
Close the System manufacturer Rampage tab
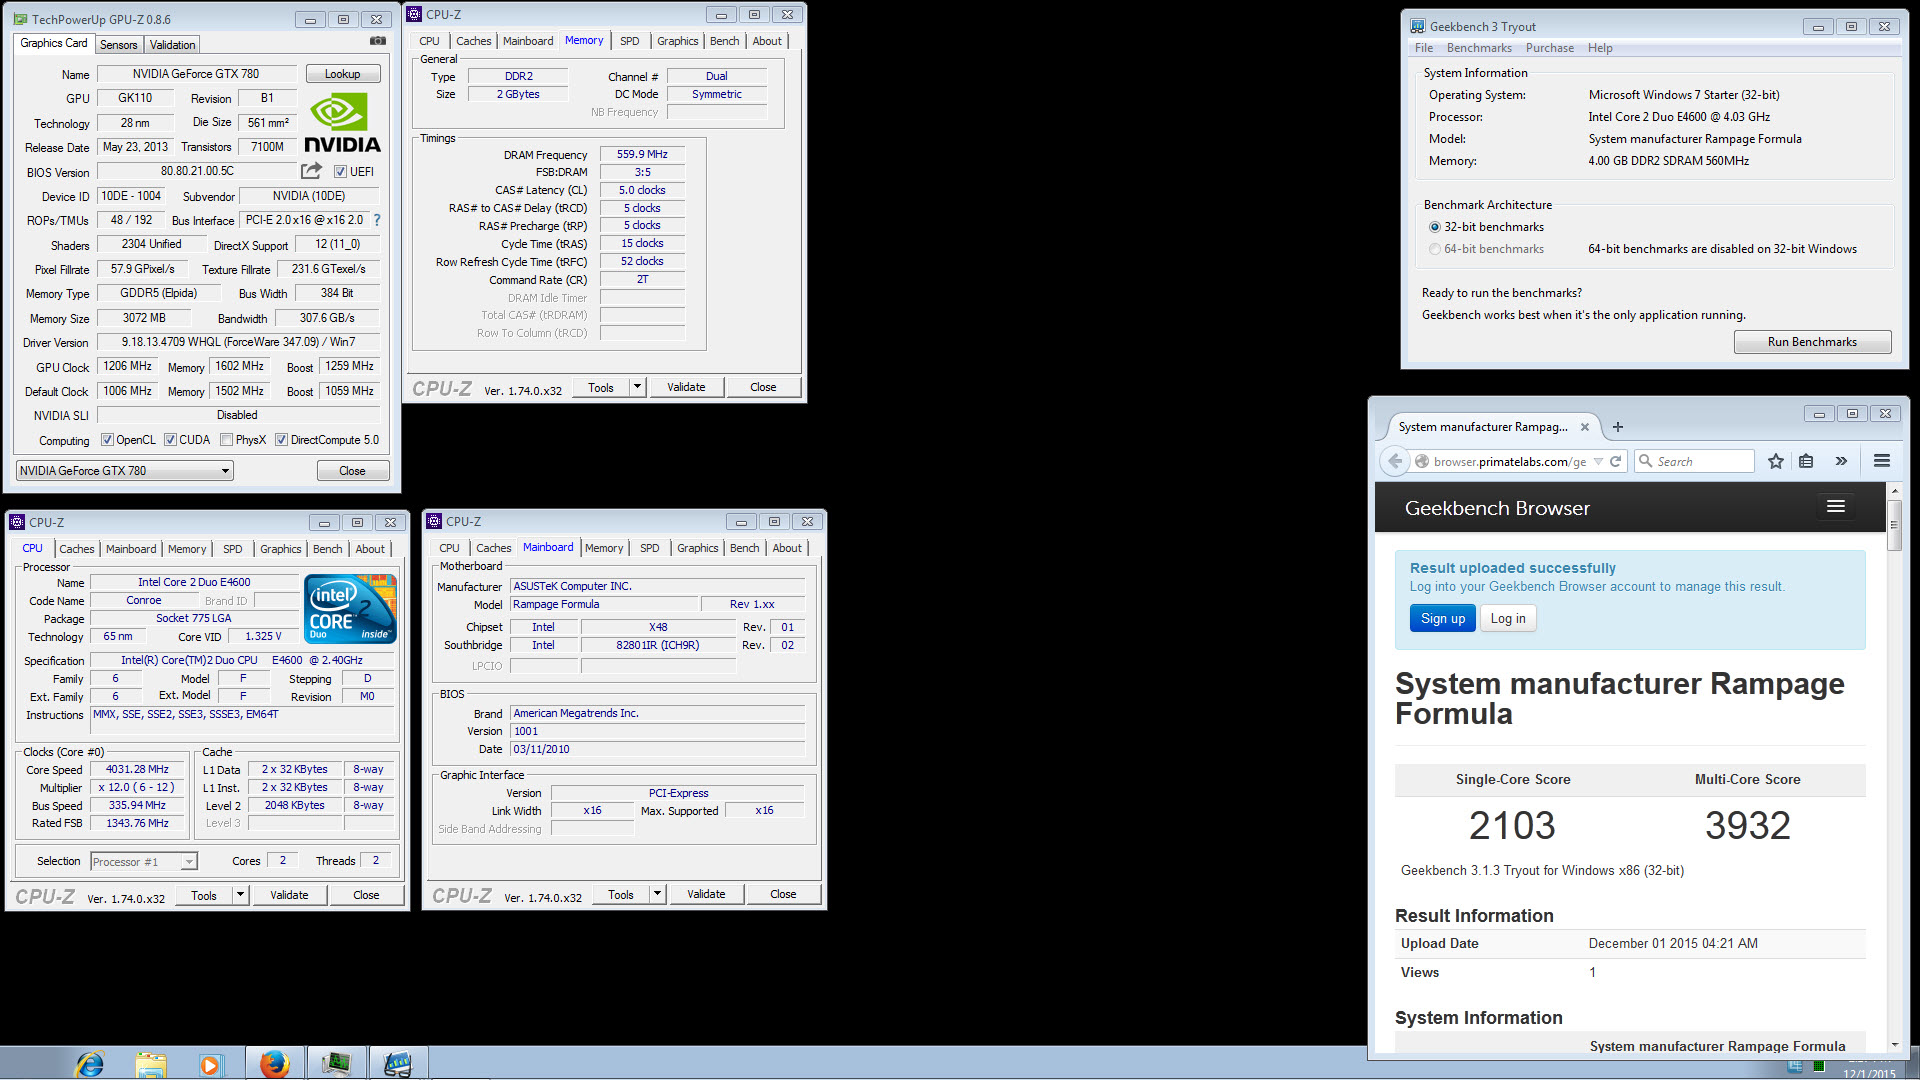pyautogui.click(x=1584, y=427)
